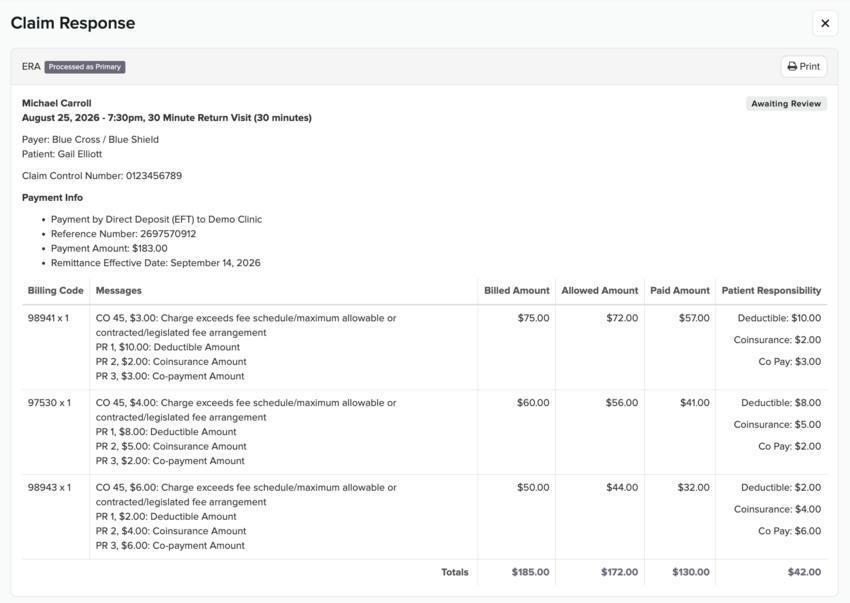Image resolution: width=850 pixels, height=603 pixels.
Task: Close the Claim Response dialog
Action: pyautogui.click(x=825, y=23)
